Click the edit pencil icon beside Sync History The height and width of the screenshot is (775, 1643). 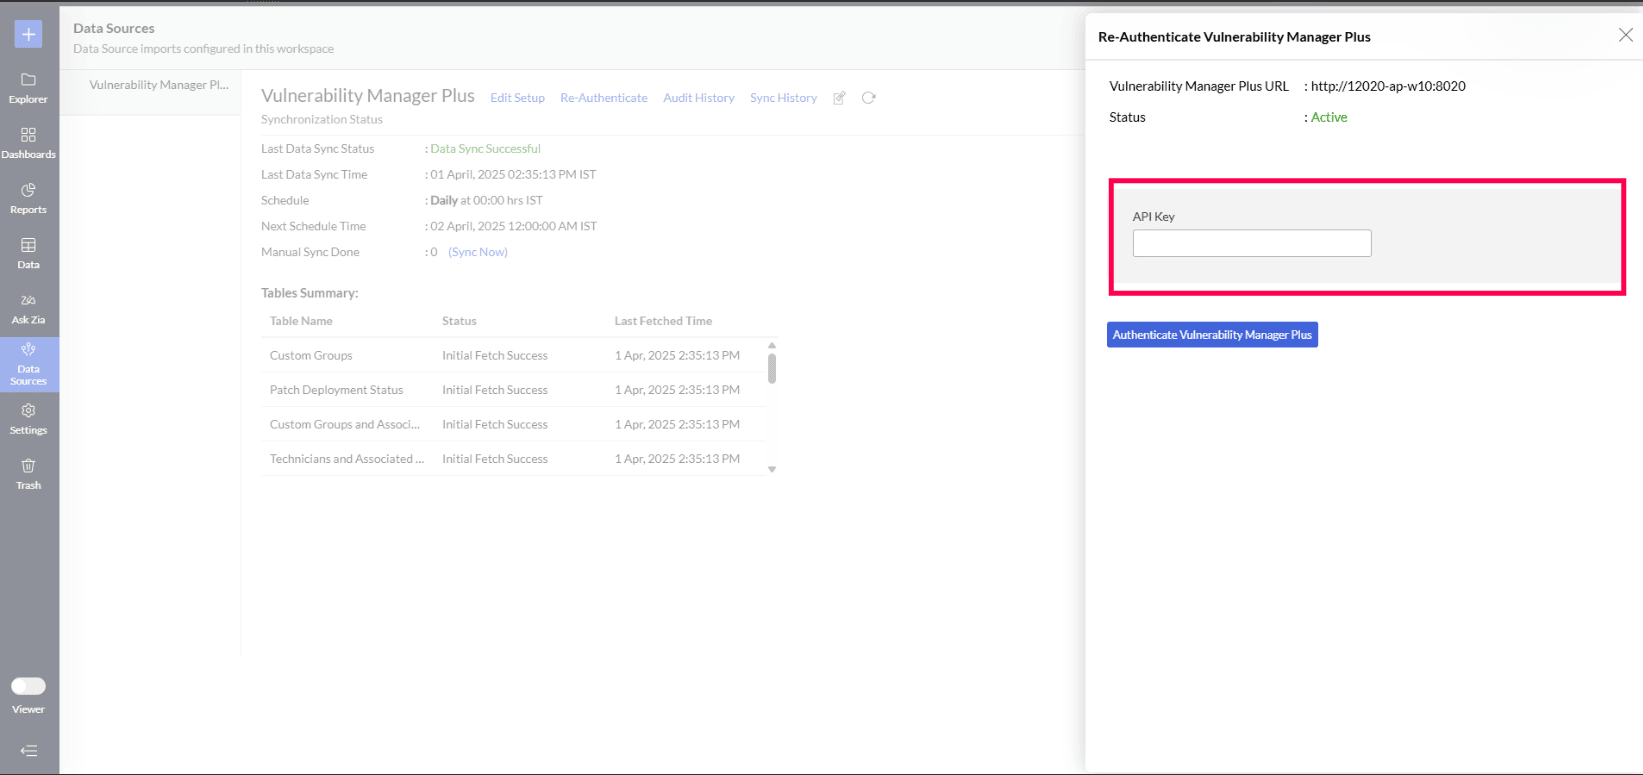[840, 98]
